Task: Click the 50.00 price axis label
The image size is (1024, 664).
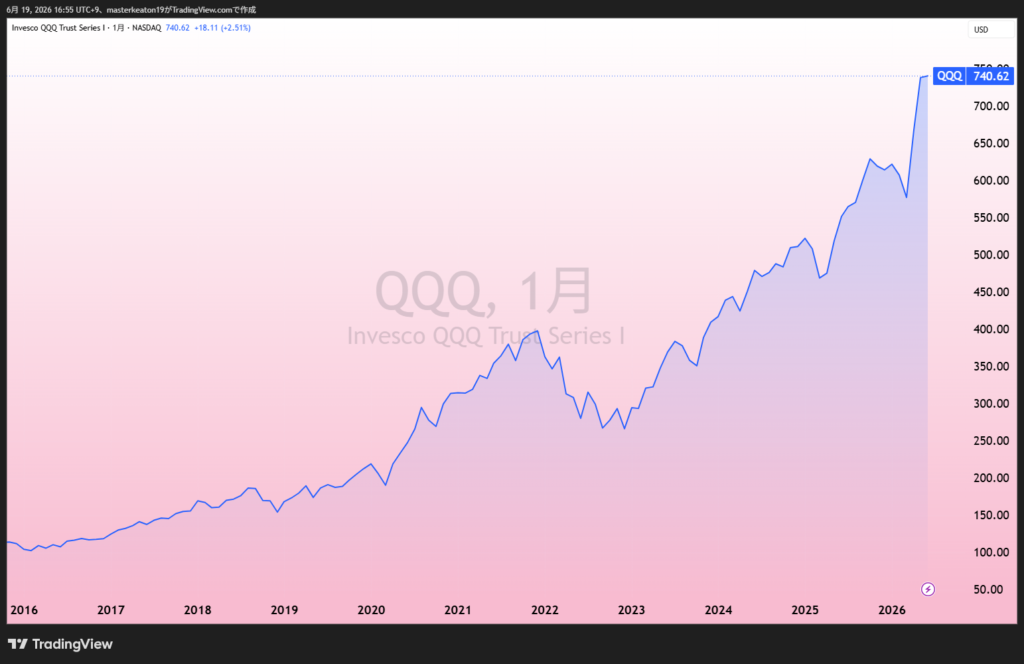Action: tap(988, 590)
